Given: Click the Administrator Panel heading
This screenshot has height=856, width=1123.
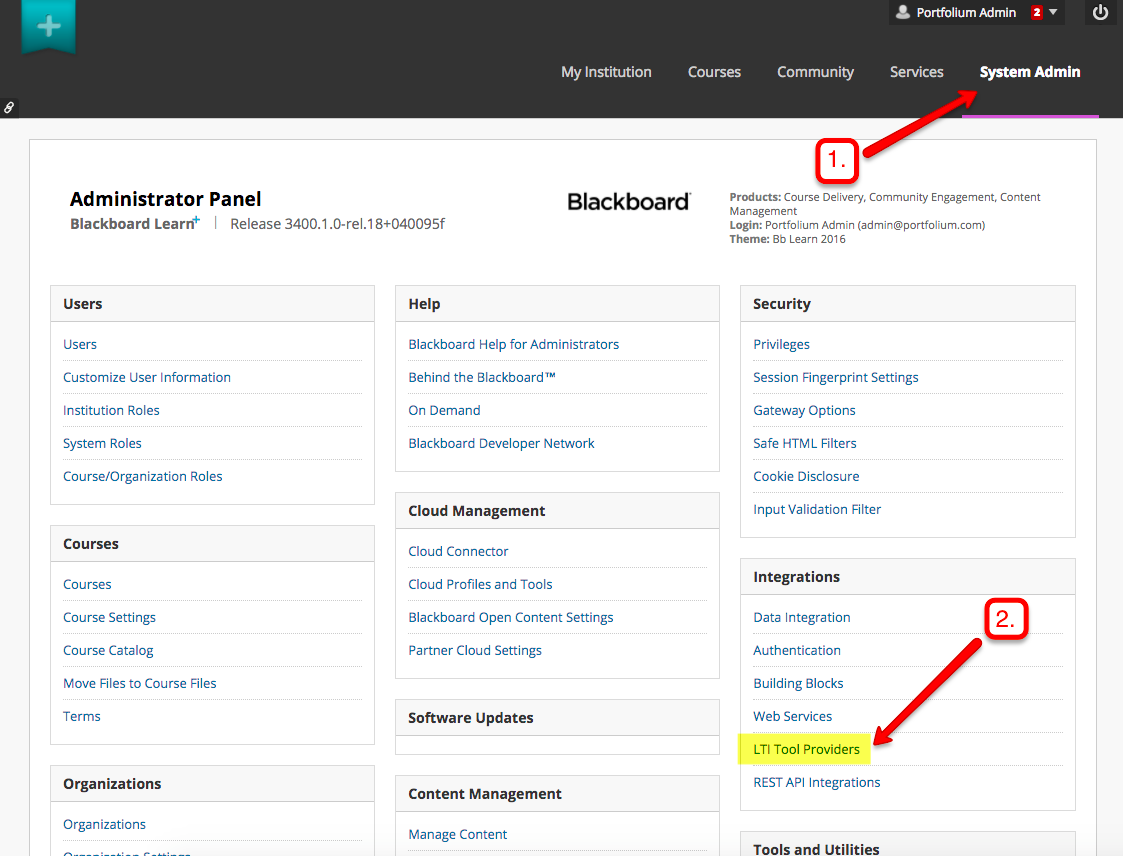Looking at the screenshot, I should click(165, 199).
